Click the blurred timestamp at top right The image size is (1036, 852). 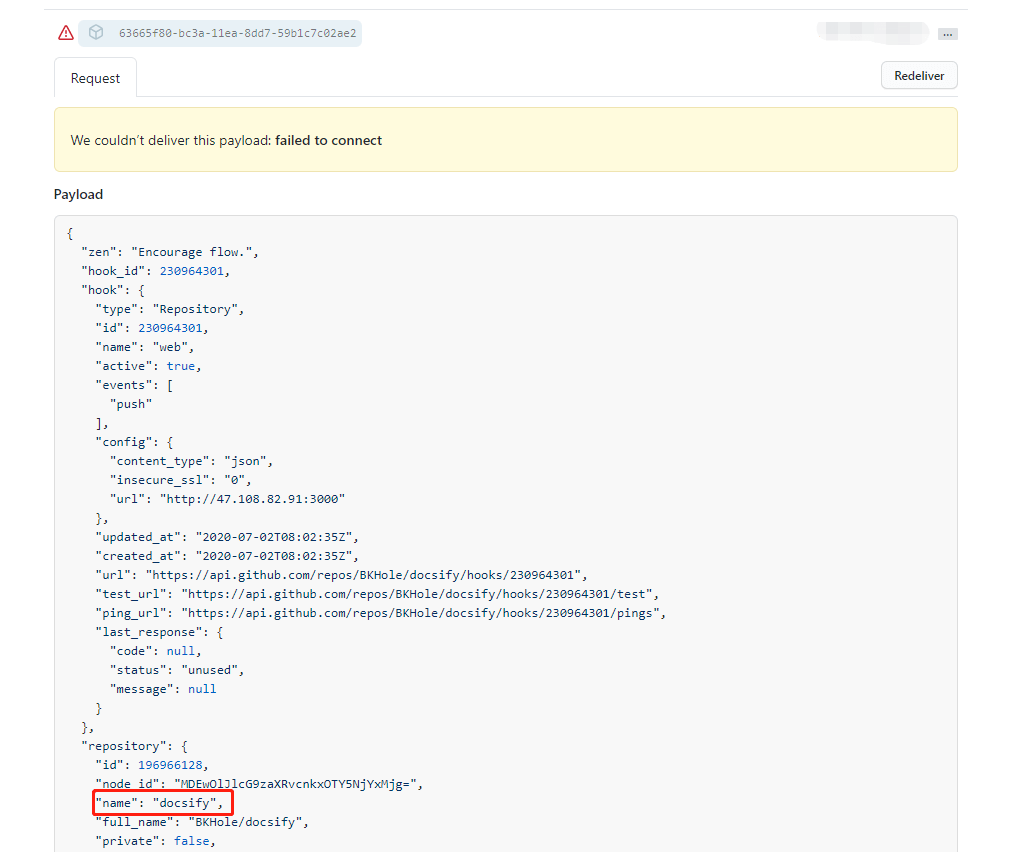point(871,32)
